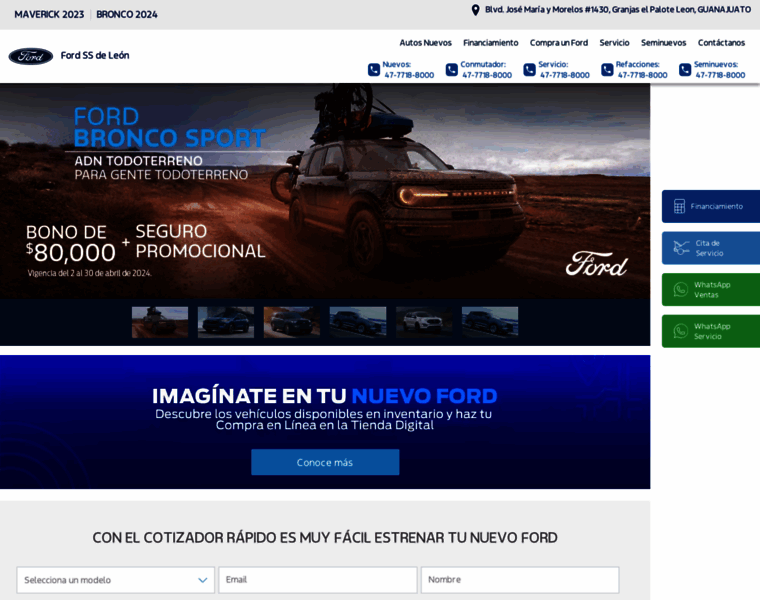Open the Servicio menu in the top navigation
Viewport: 760px width, 600px height.
tap(614, 43)
